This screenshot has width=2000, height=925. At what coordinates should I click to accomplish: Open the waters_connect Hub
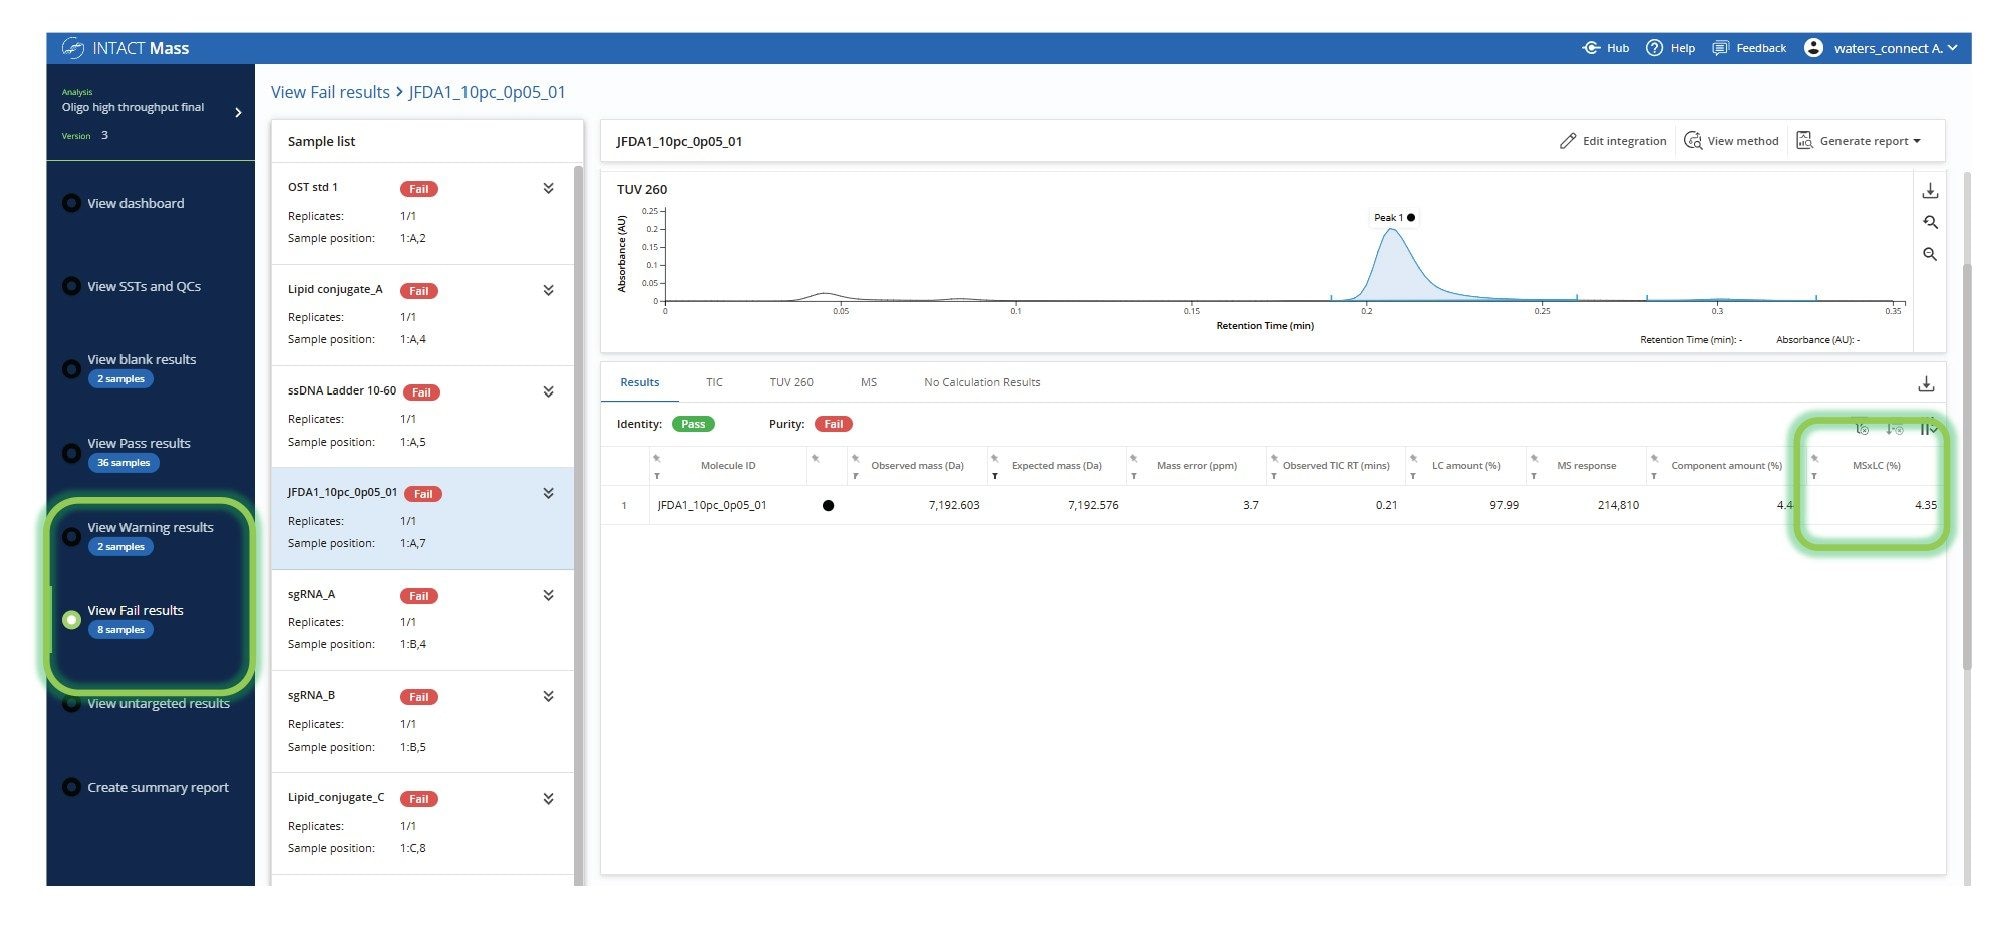coord(1605,48)
